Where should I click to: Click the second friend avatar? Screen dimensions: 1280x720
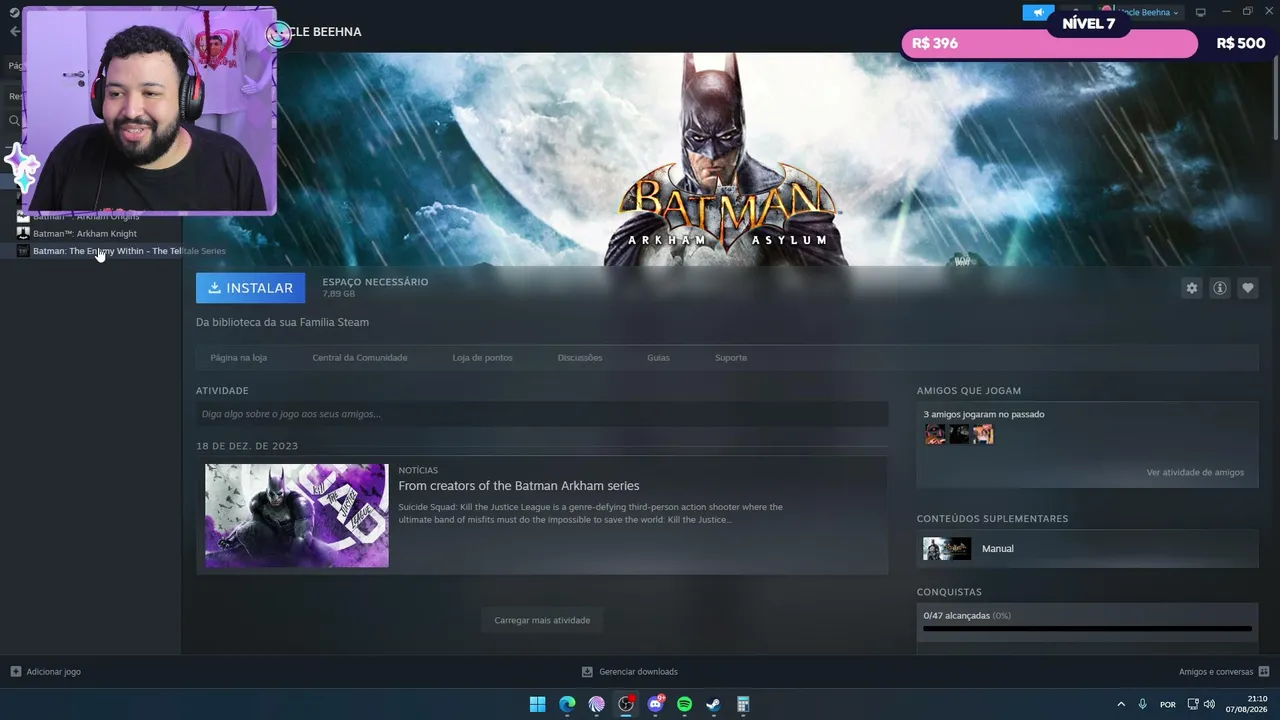[959, 434]
